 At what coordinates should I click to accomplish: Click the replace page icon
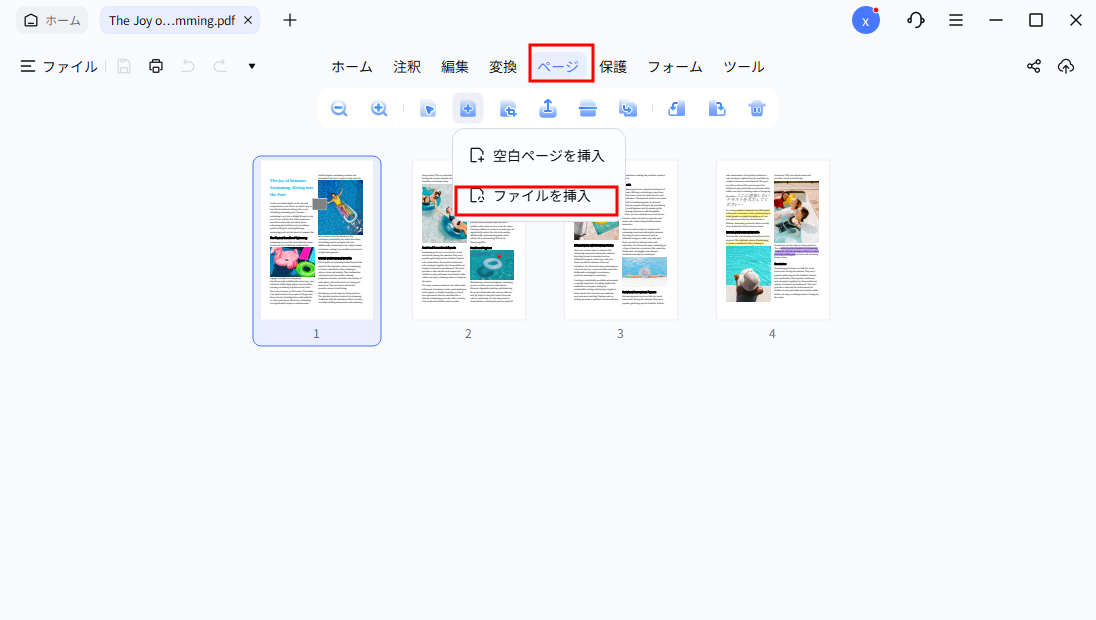(628, 109)
